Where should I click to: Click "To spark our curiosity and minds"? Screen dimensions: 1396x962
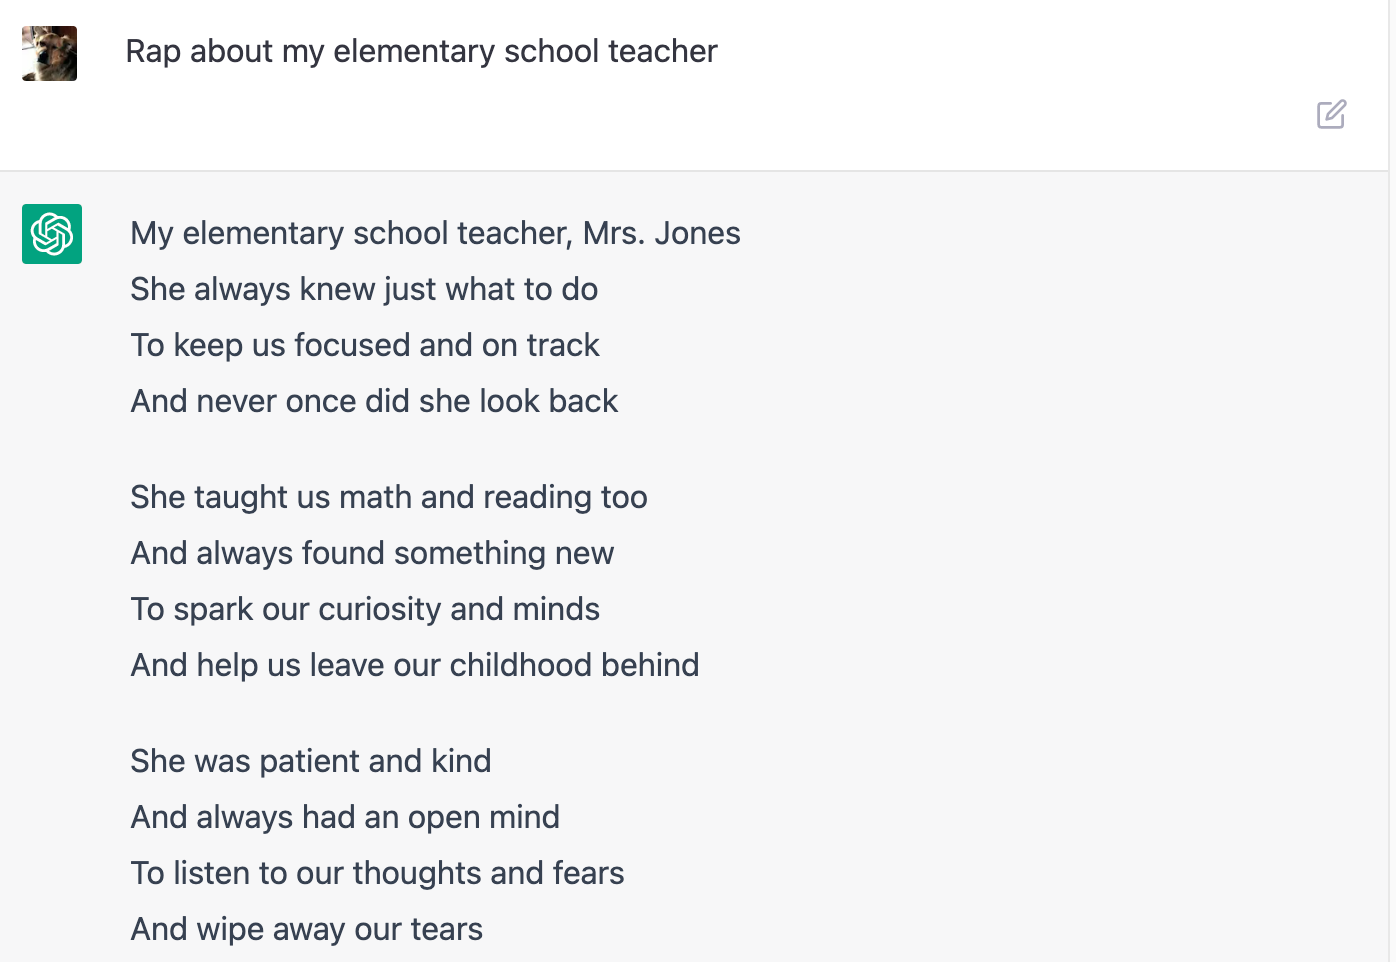[x=365, y=609]
